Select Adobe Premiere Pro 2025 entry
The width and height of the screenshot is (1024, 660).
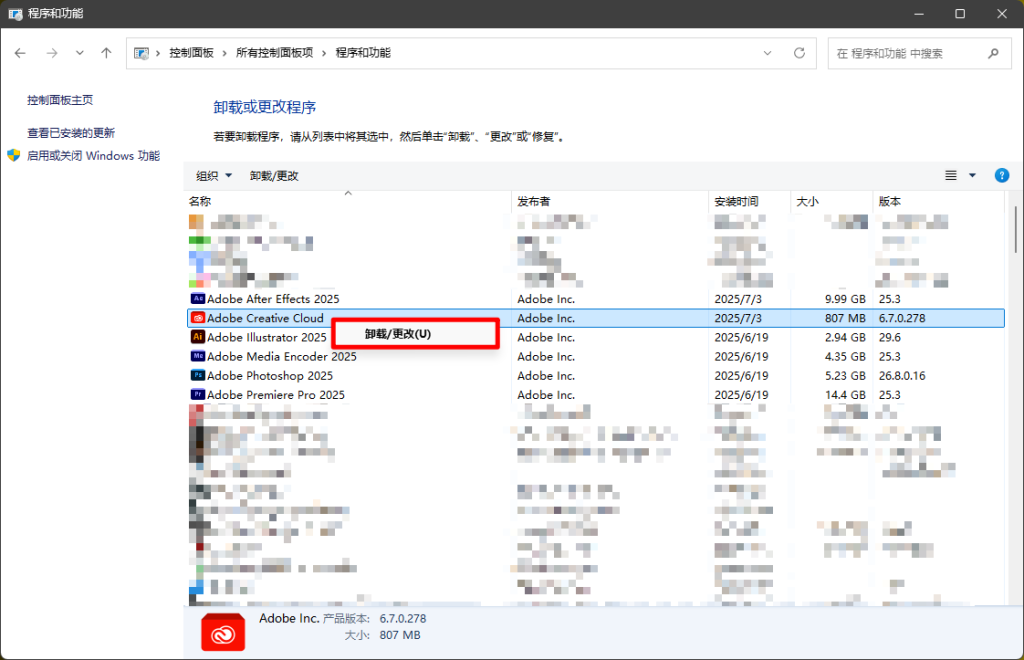276,395
